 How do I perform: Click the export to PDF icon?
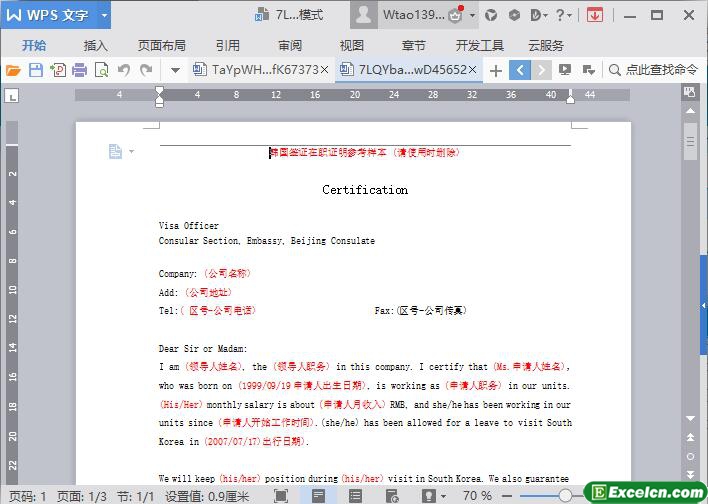[x=58, y=70]
